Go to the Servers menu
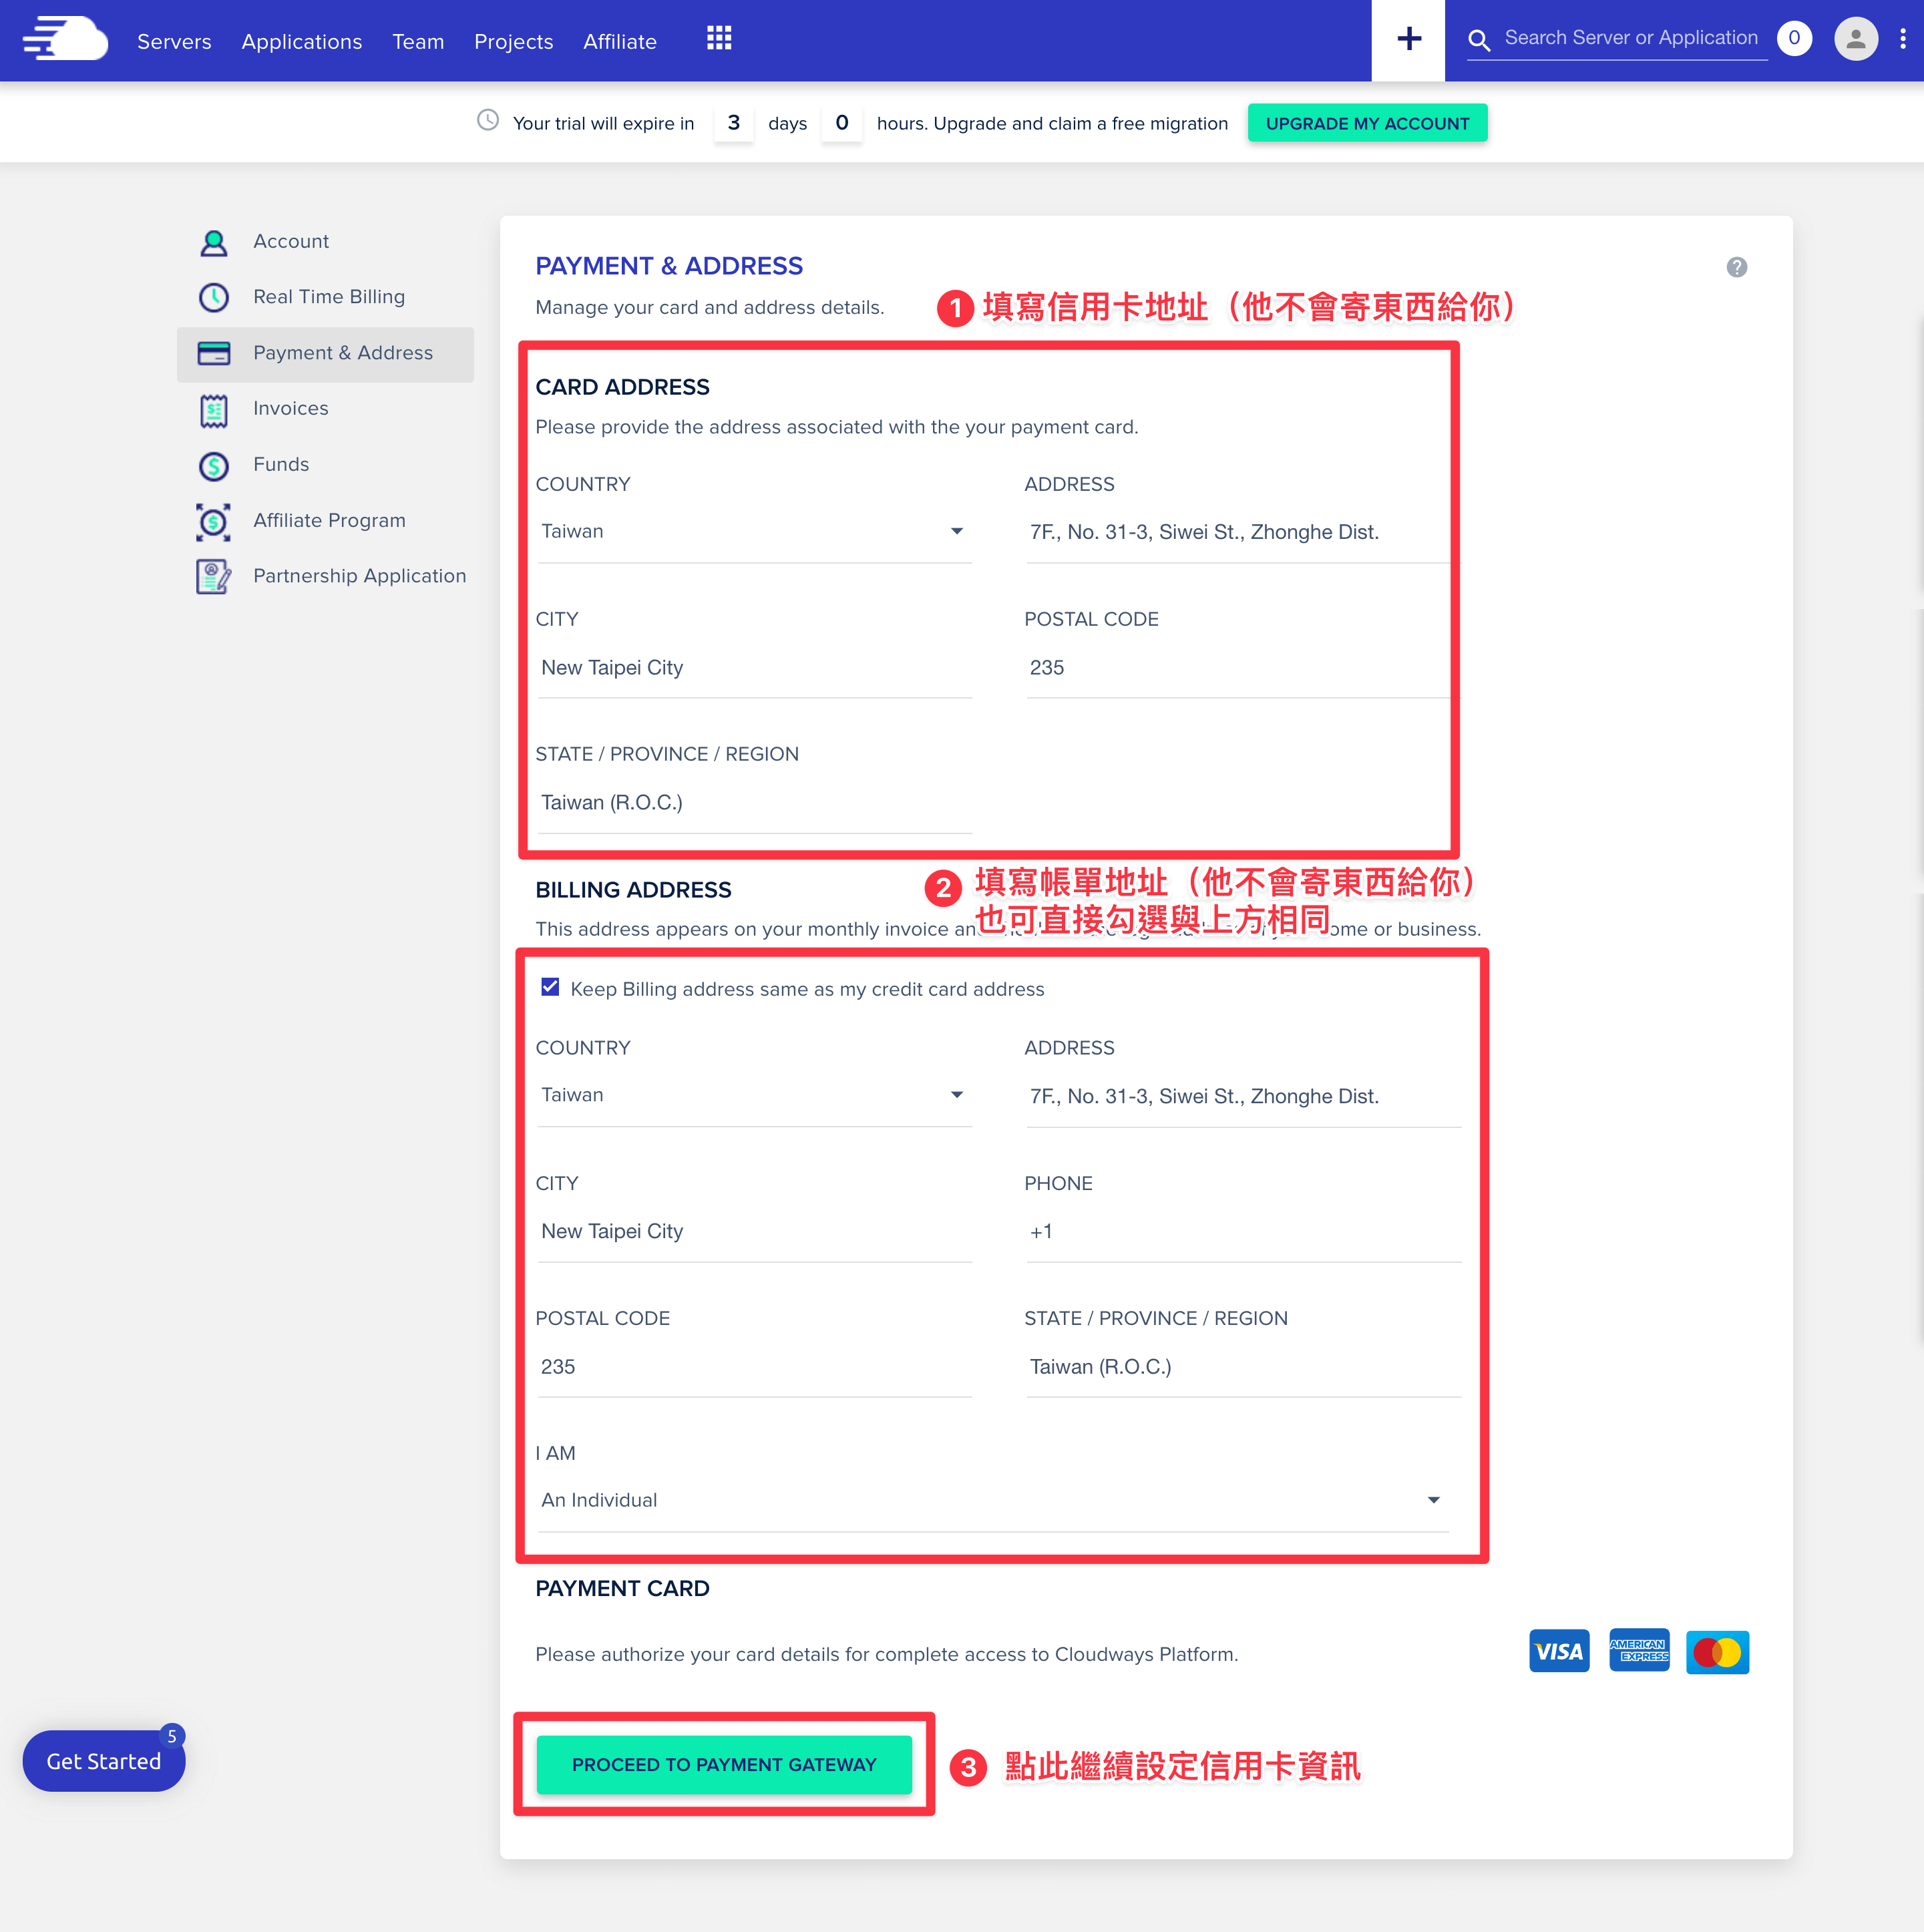The image size is (1924, 1932). pyautogui.click(x=174, y=41)
